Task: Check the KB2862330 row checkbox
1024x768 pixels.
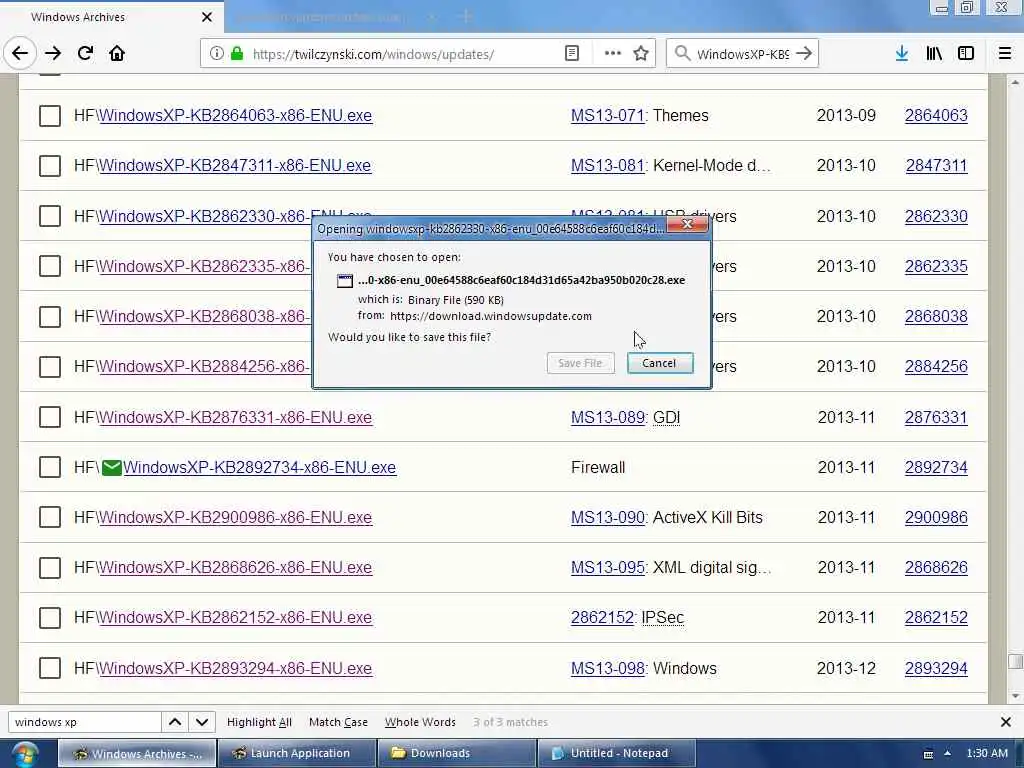Action: (x=50, y=216)
